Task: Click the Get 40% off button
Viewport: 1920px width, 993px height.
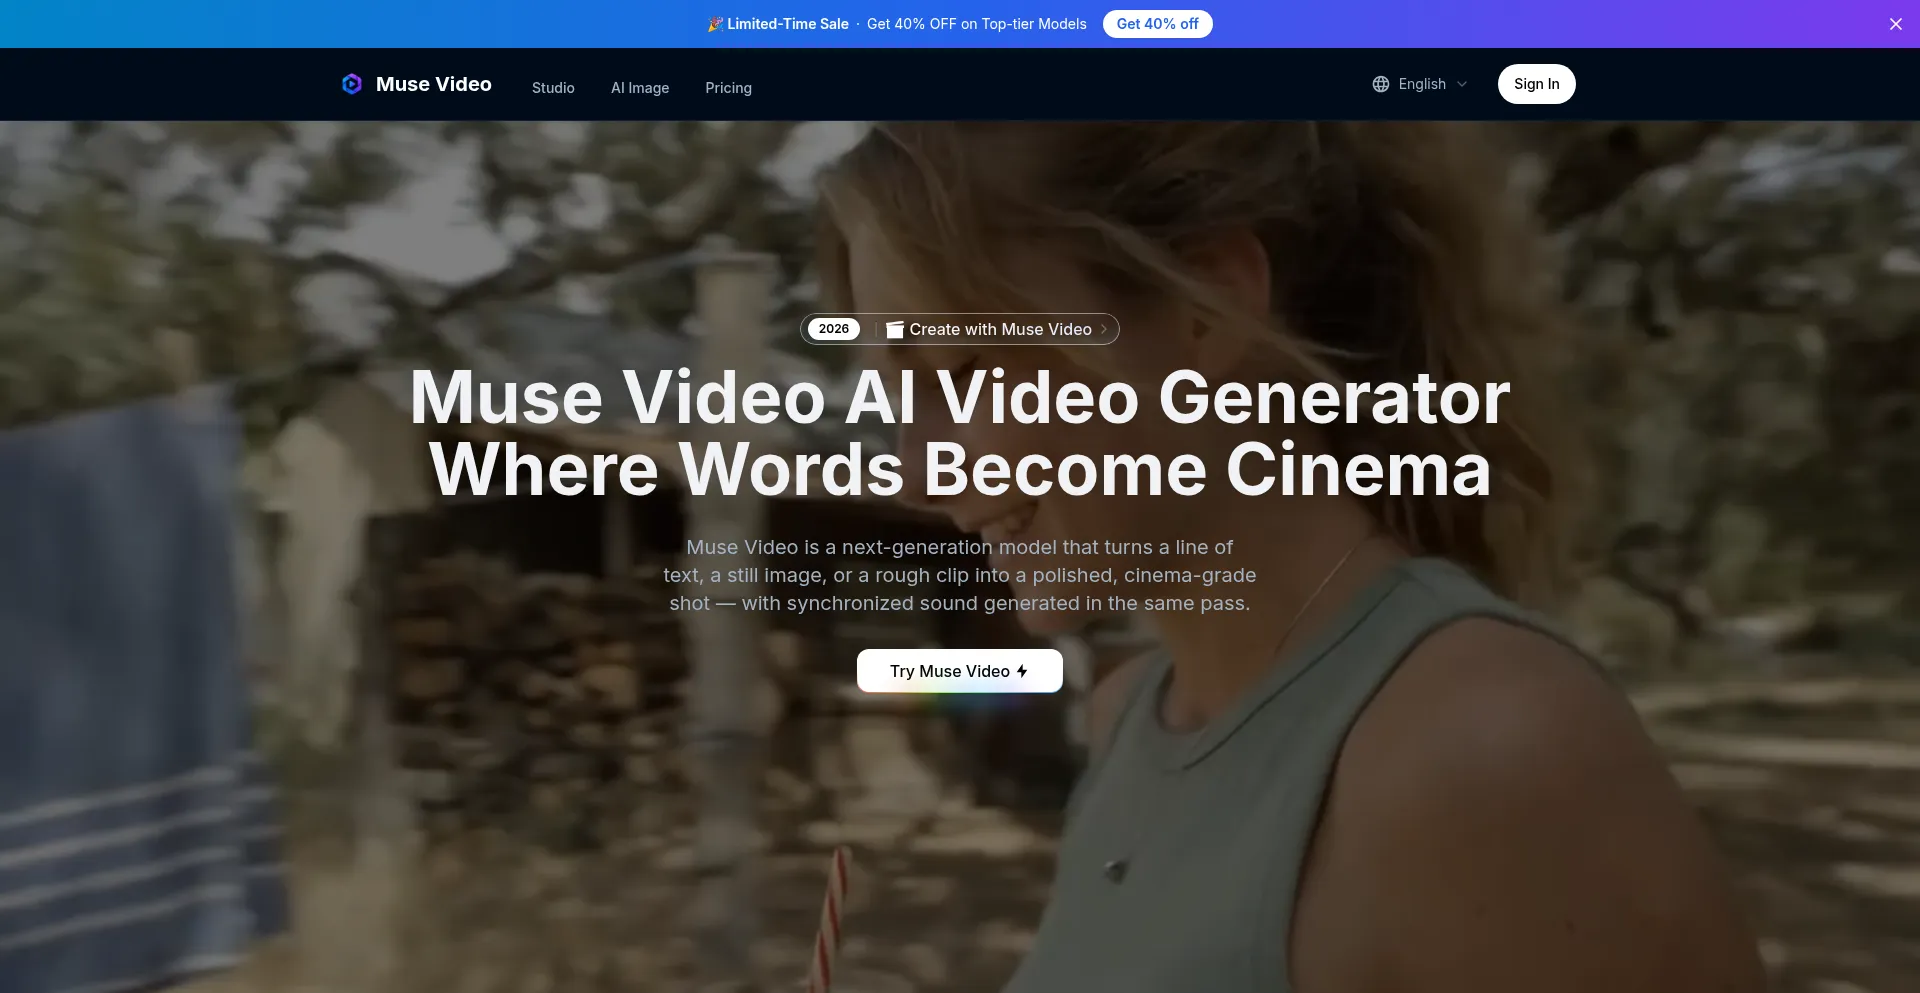Action: coord(1158,24)
